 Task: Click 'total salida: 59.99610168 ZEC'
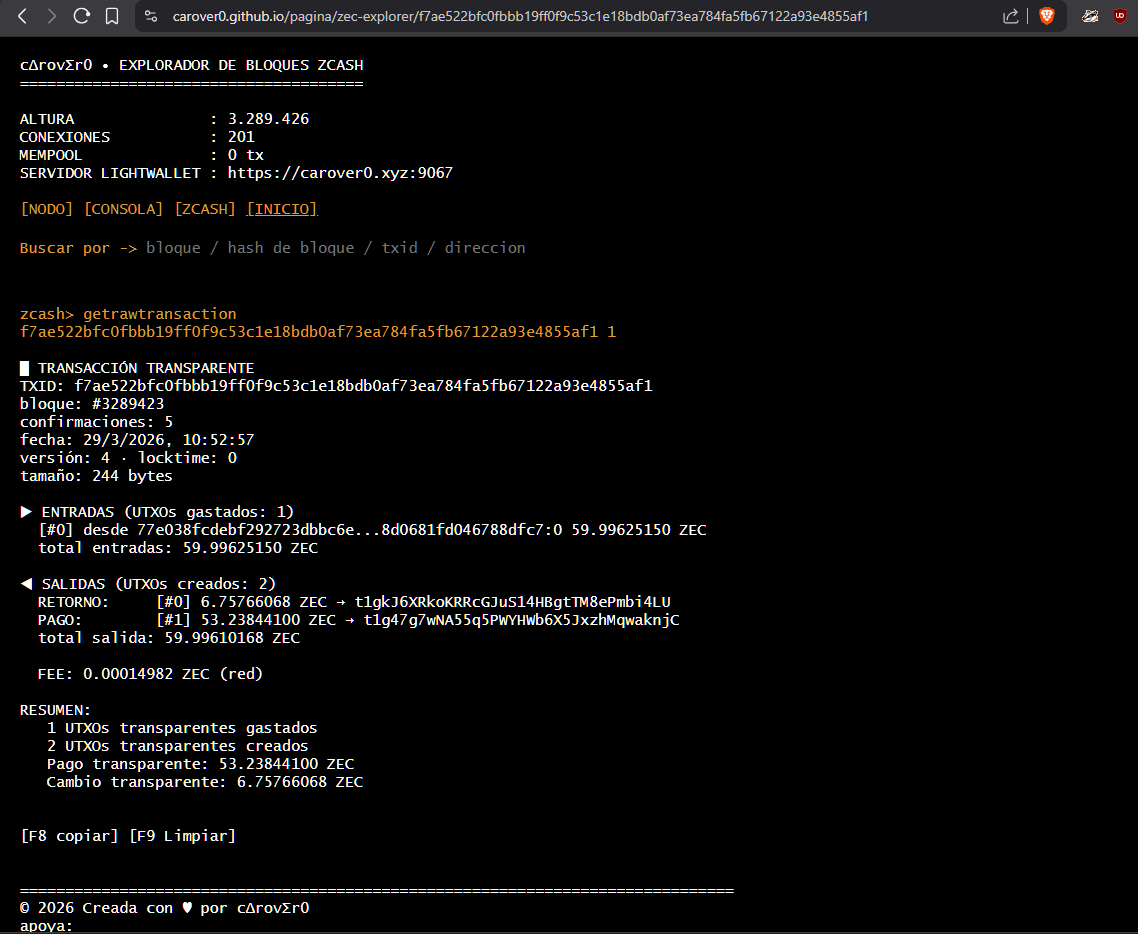point(168,638)
